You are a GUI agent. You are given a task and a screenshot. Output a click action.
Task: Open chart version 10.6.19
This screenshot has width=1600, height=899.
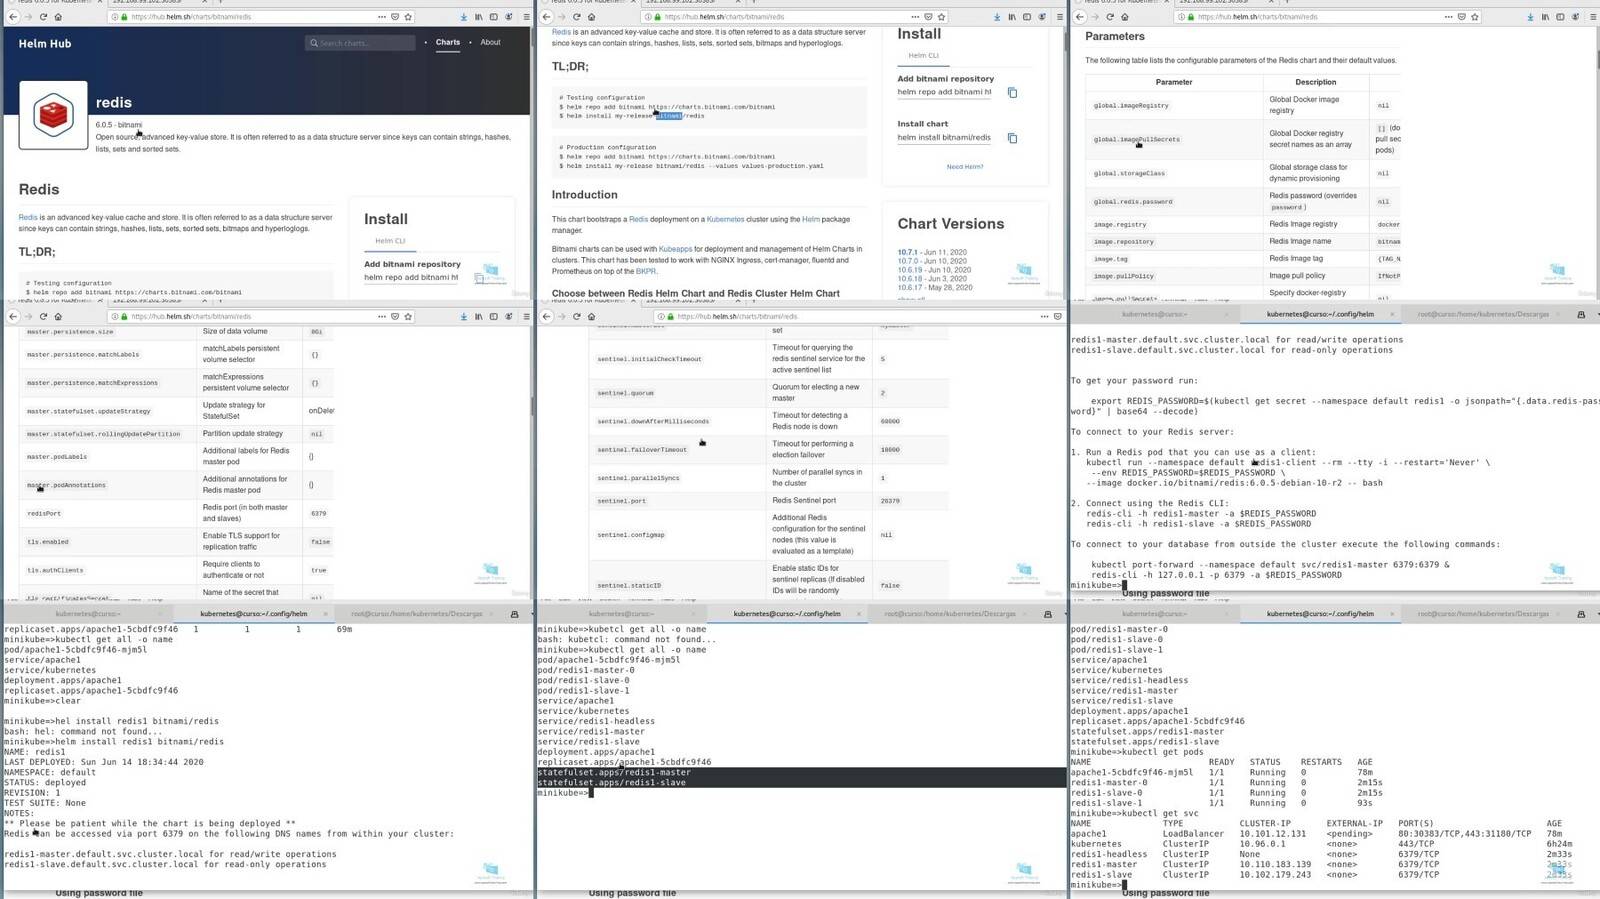(910, 270)
